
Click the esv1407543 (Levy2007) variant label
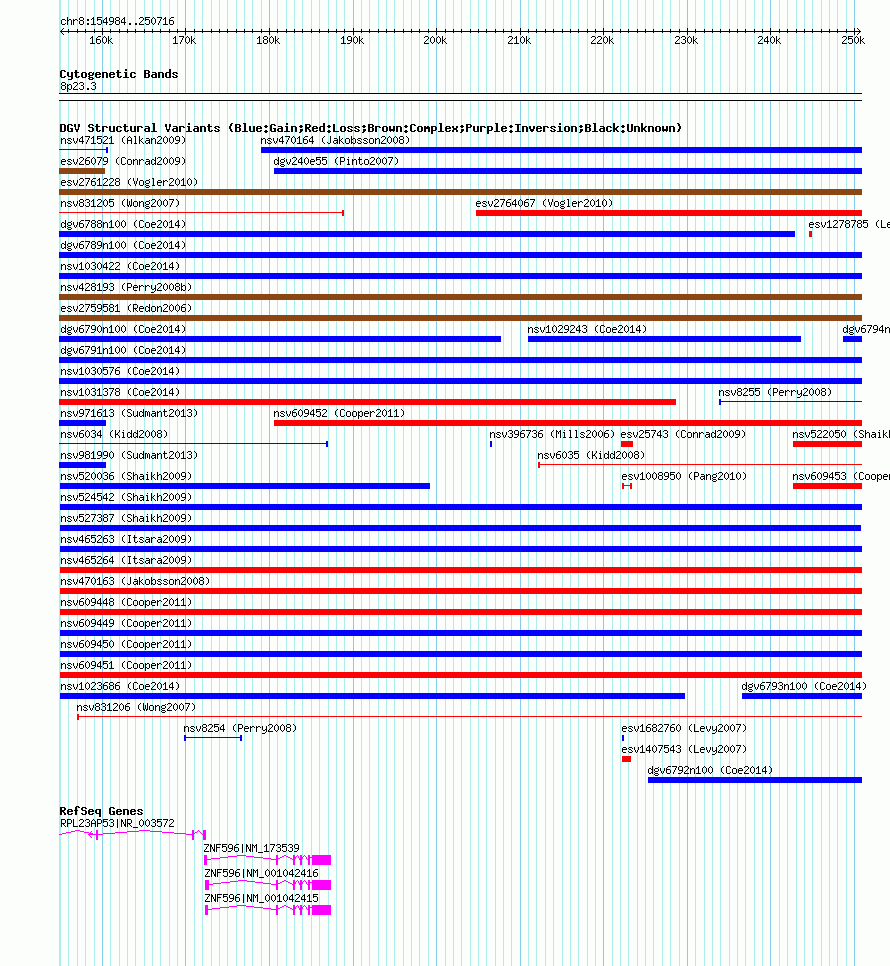click(x=684, y=748)
